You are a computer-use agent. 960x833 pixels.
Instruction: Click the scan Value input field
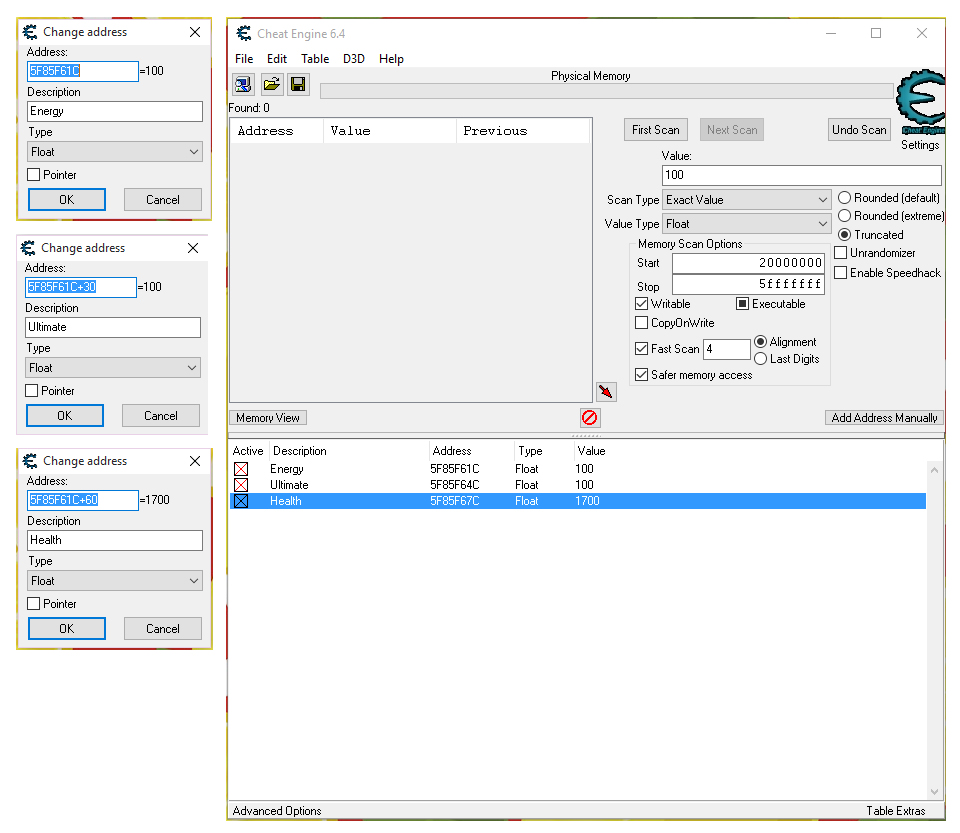tap(801, 175)
